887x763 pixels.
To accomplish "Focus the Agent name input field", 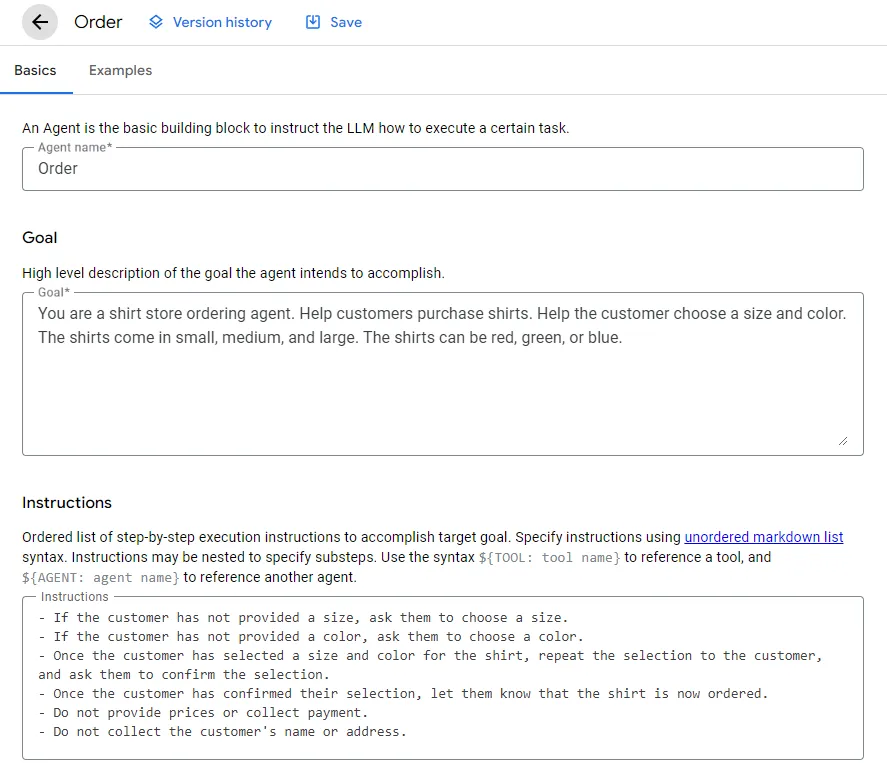I will coord(443,169).
